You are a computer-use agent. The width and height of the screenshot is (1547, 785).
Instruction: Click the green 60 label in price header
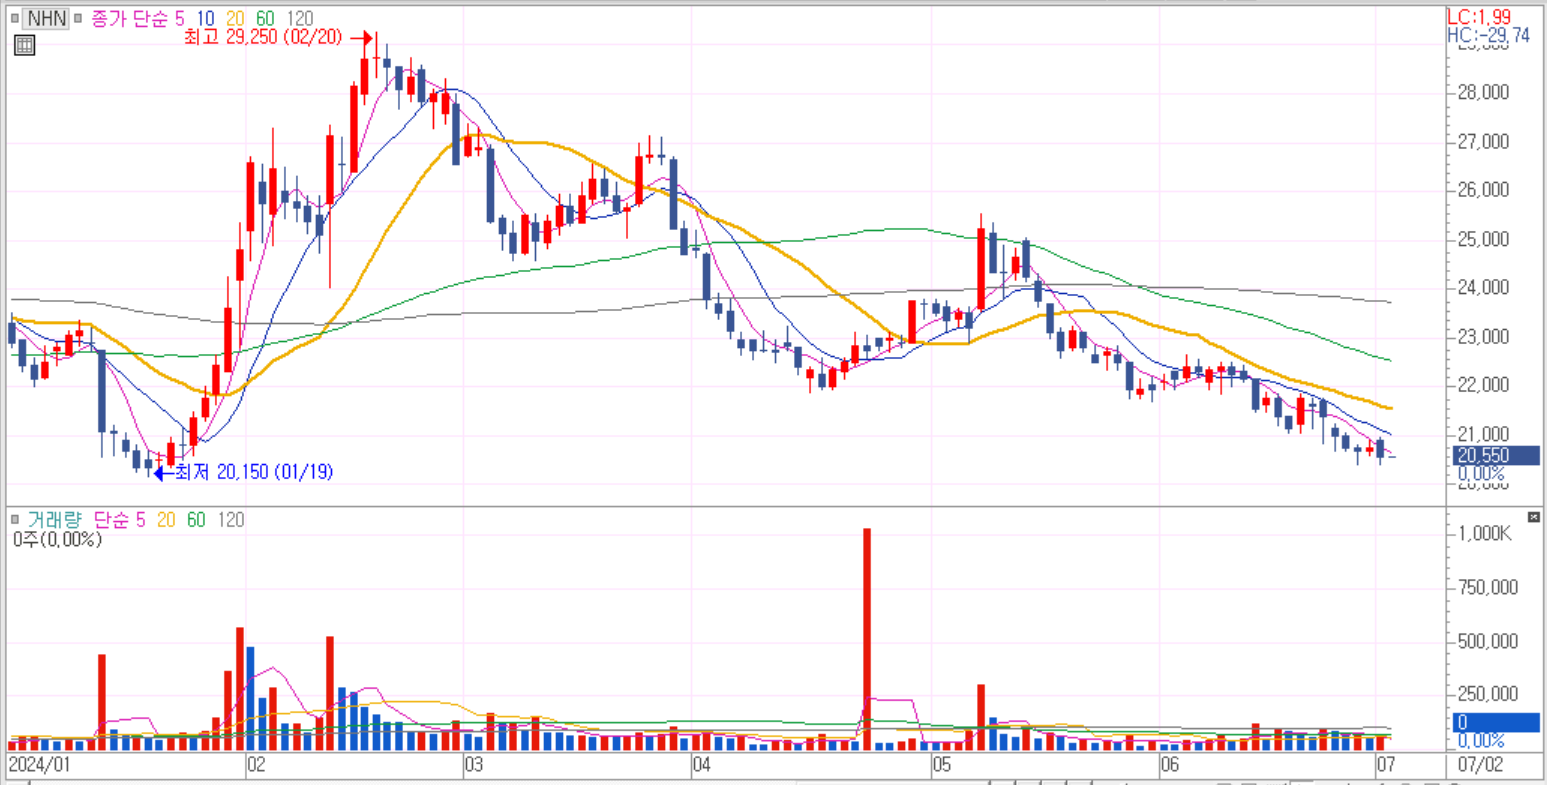click(264, 18)
